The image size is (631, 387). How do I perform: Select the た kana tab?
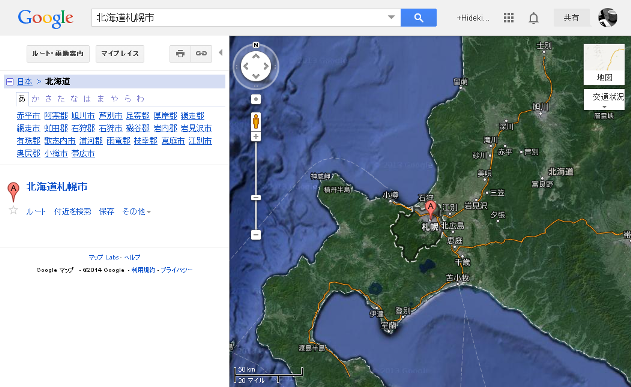61,99
